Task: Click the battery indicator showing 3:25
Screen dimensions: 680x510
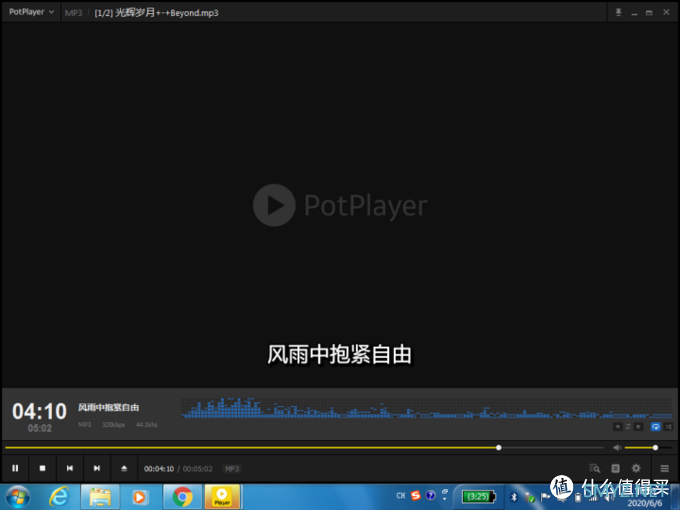Action: pos(478,497)
